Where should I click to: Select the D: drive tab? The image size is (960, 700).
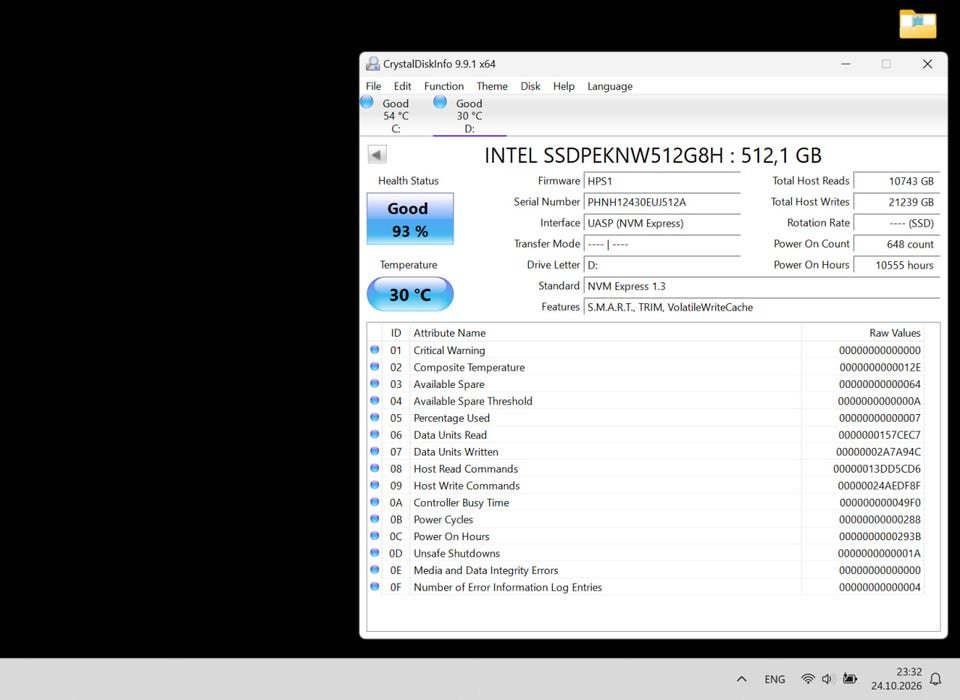(x=469, y=116)
